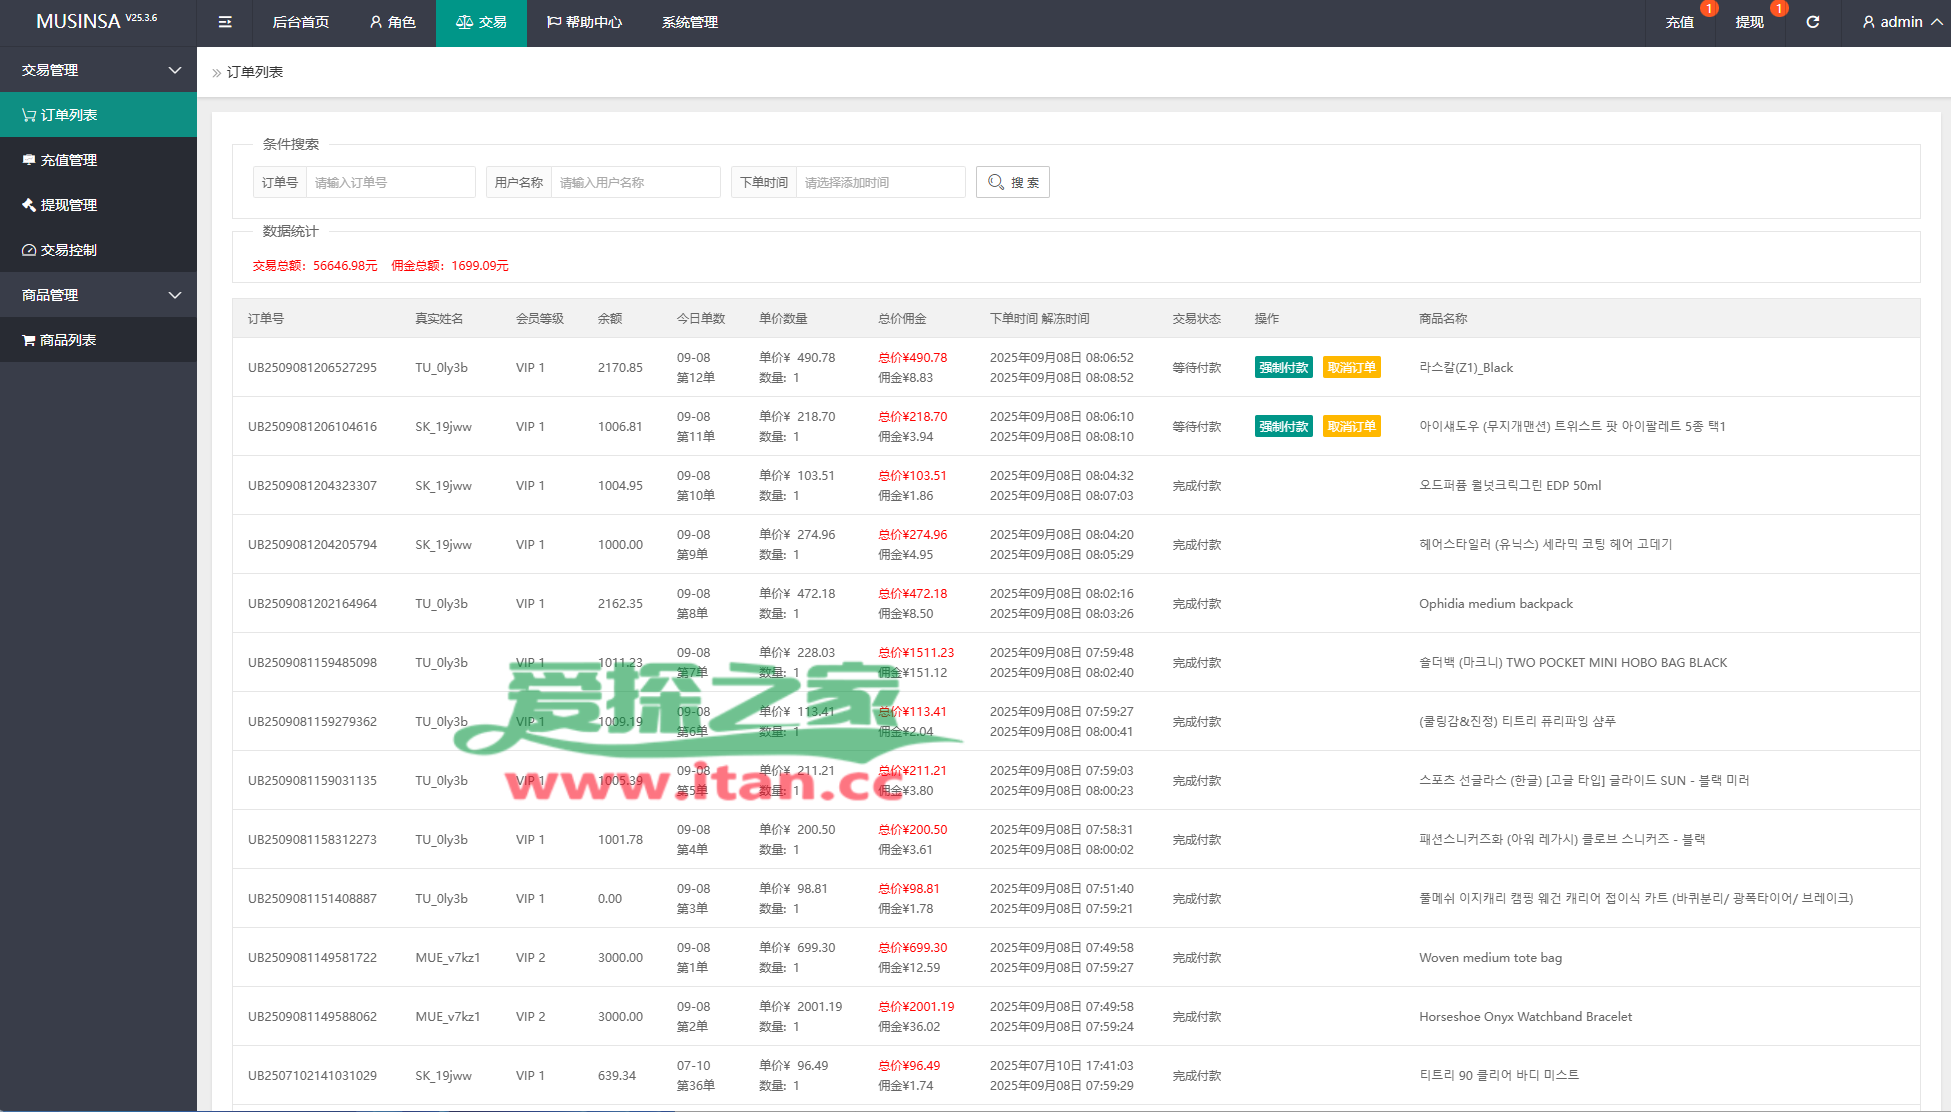Open 角色 role menu in header
Viewport: 1951px width, 1112px height.
click(392, 22)
